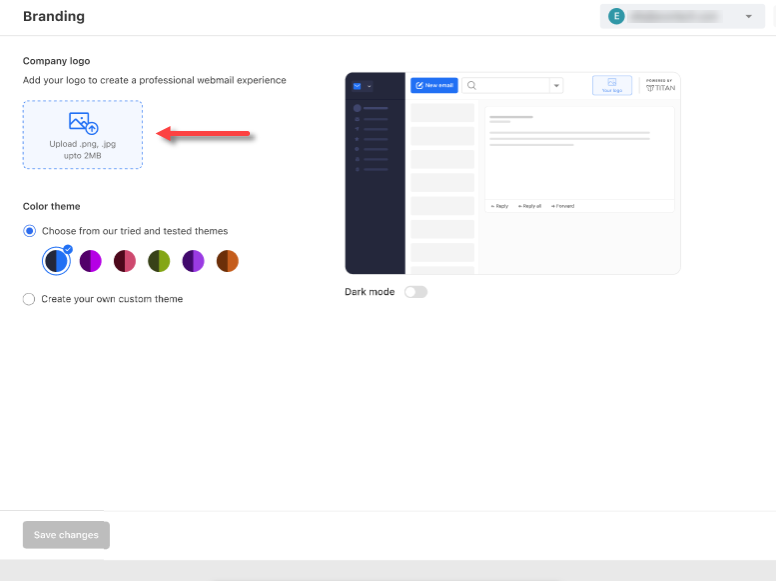Open the account dropdown arrow at top right
This screenshot has width=776, height=581.
748,17
